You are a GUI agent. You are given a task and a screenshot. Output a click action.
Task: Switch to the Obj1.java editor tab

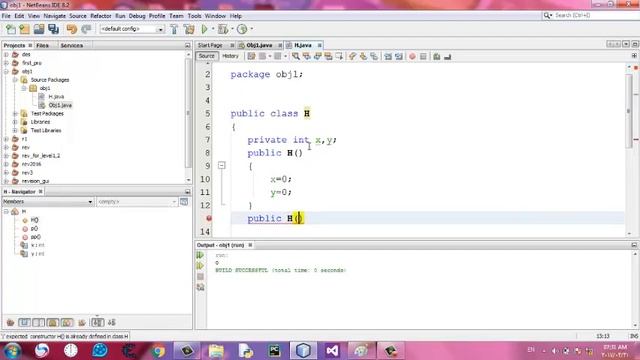point(259,45)
